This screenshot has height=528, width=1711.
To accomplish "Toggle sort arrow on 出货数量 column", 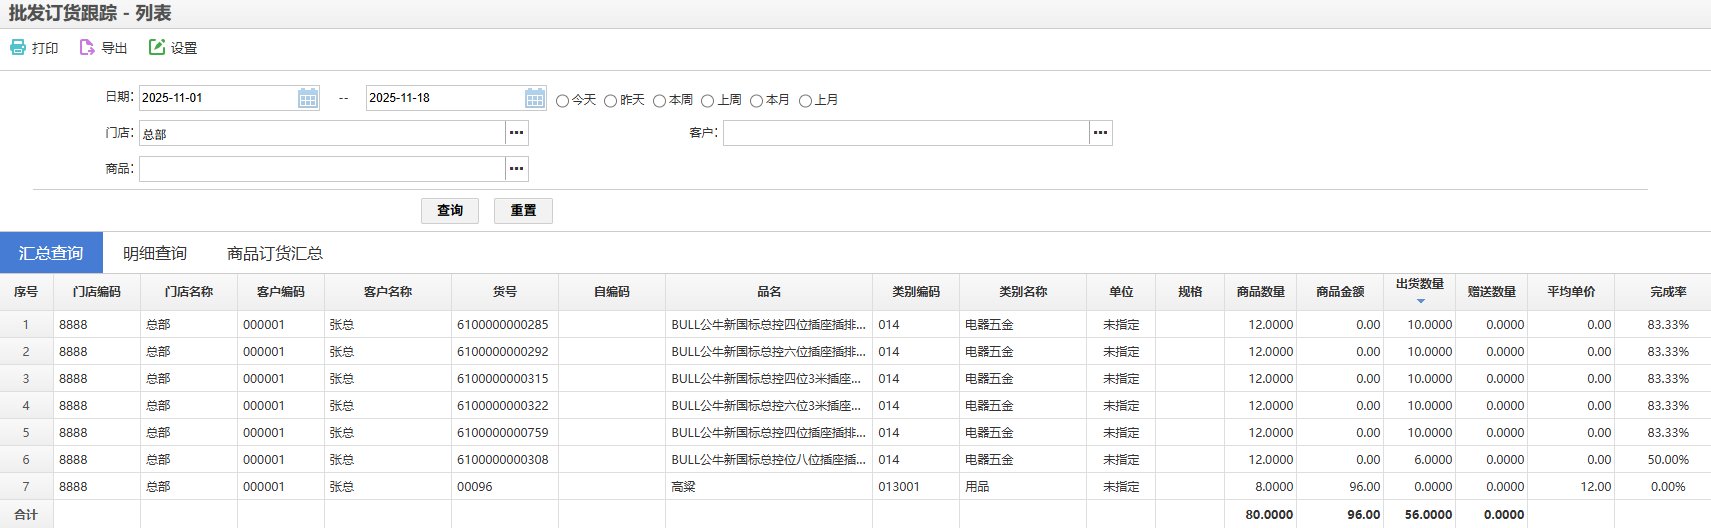I will [x=1420, y=300].
